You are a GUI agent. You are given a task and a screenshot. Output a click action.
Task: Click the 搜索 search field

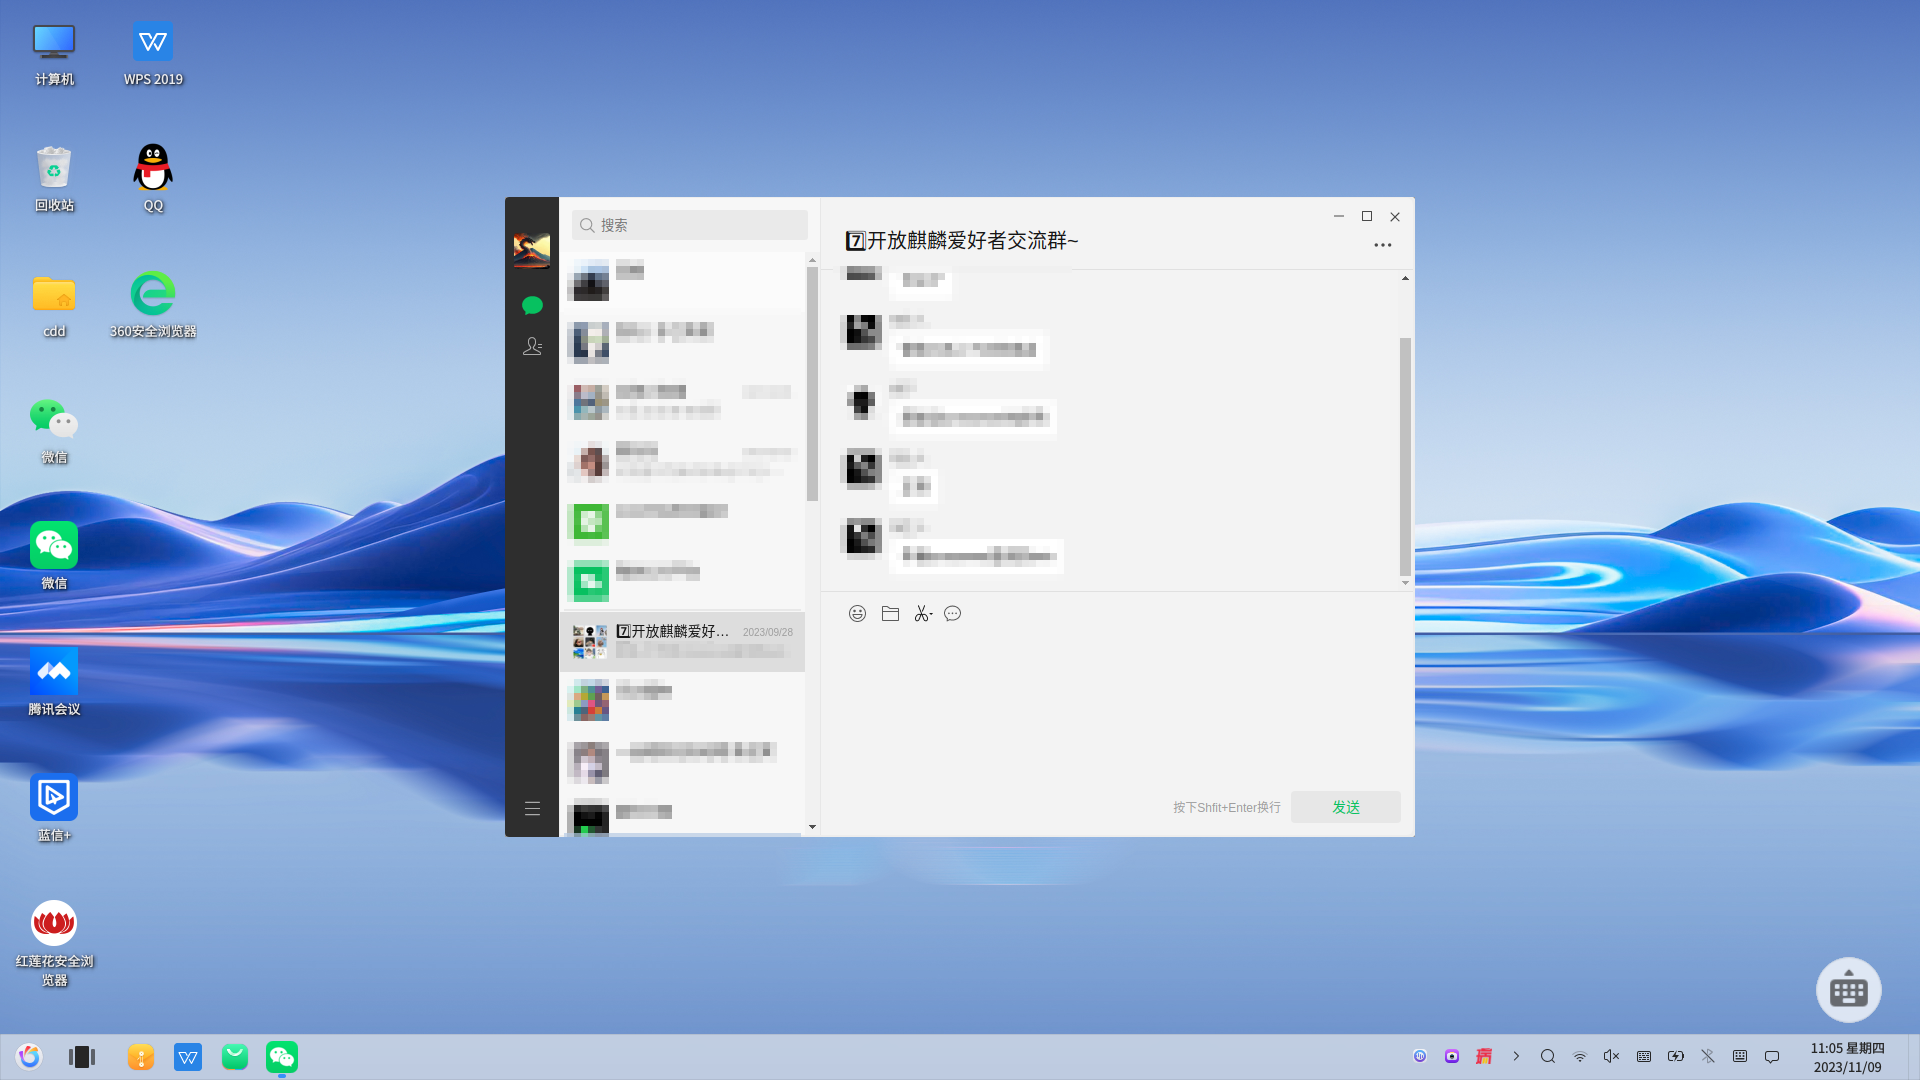coord(690,225)
